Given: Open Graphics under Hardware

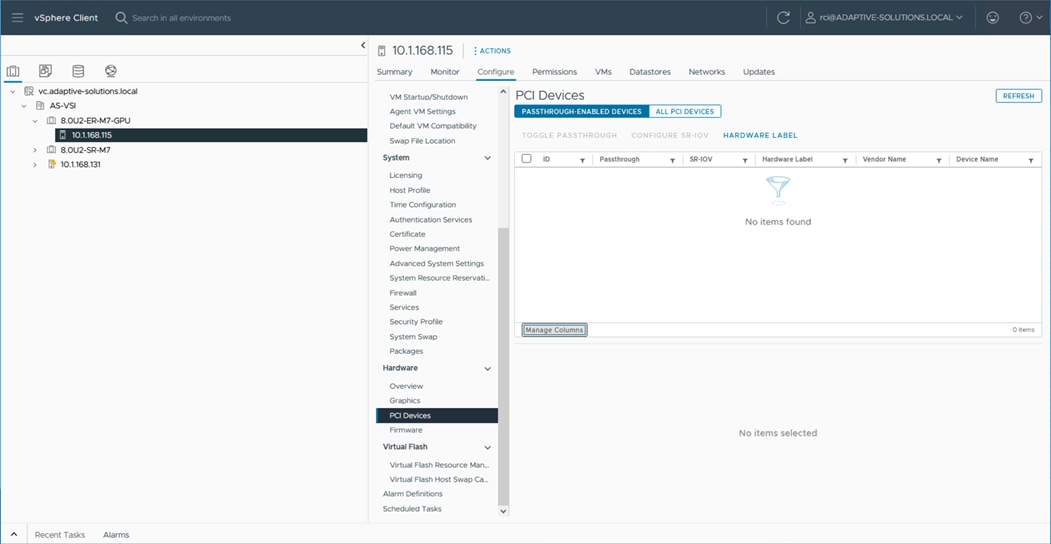Looking at the screenshot, I should (x=405, y=401).
